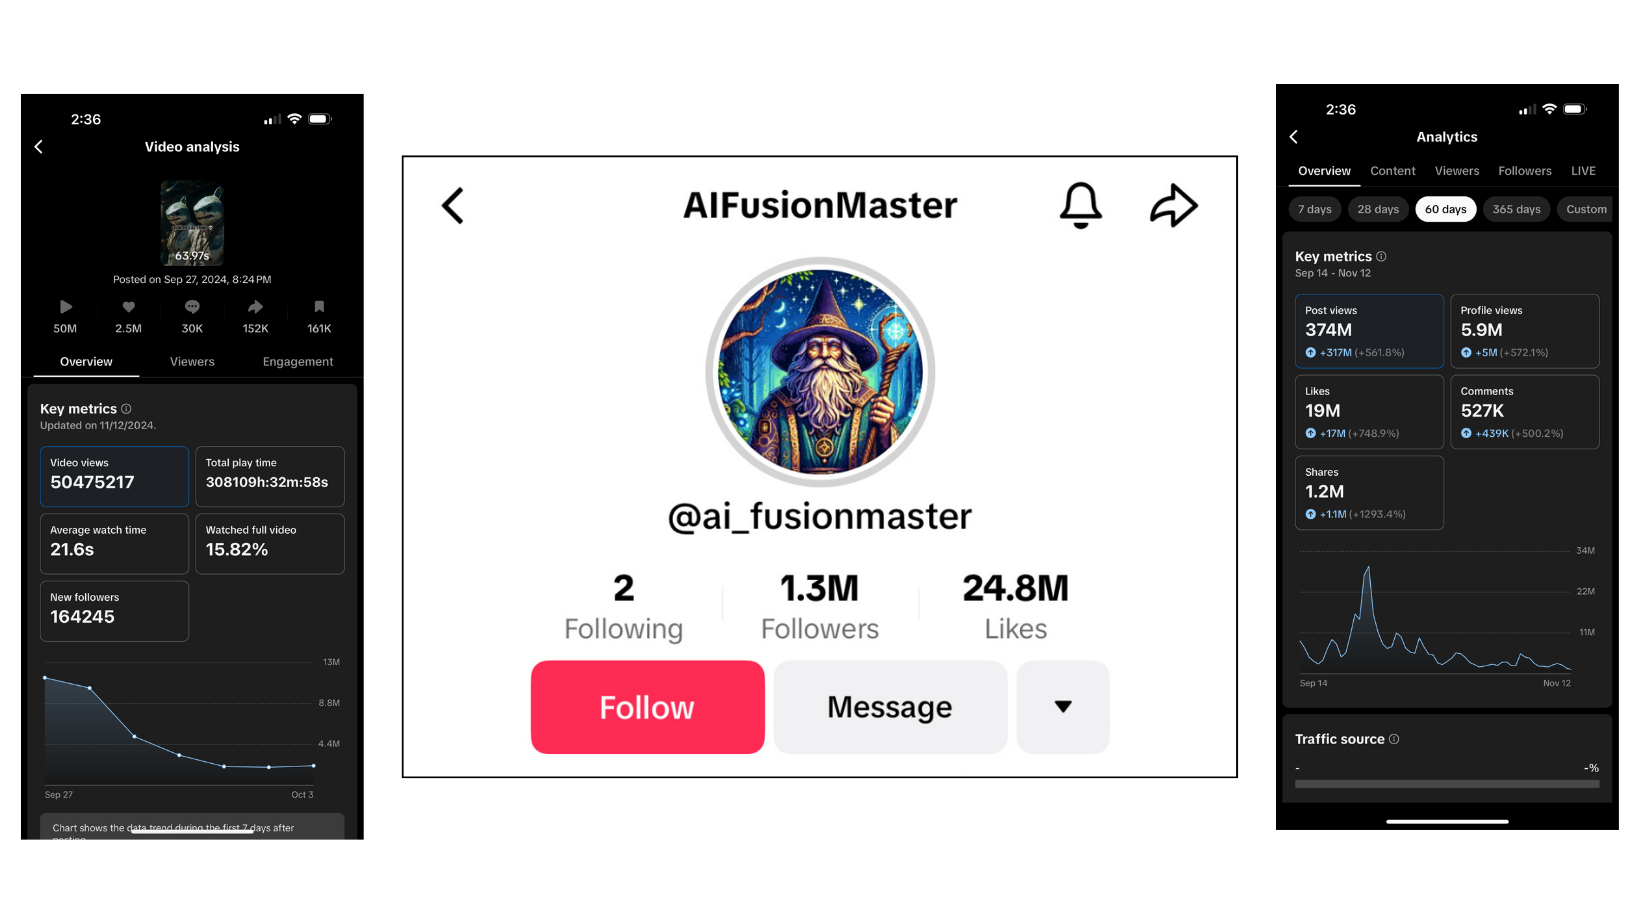Open the wizard profile picture
Viewport: 1640px width, 924px height.
(x=820, y=372)
